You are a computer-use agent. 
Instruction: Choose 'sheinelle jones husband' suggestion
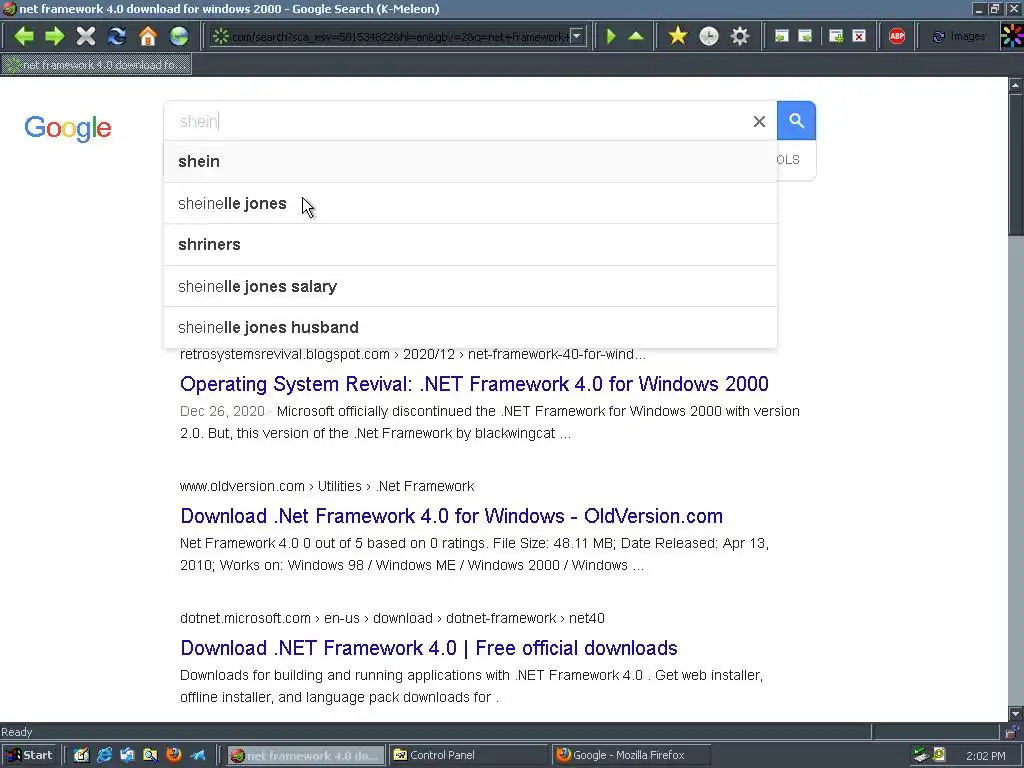point(470,327)
